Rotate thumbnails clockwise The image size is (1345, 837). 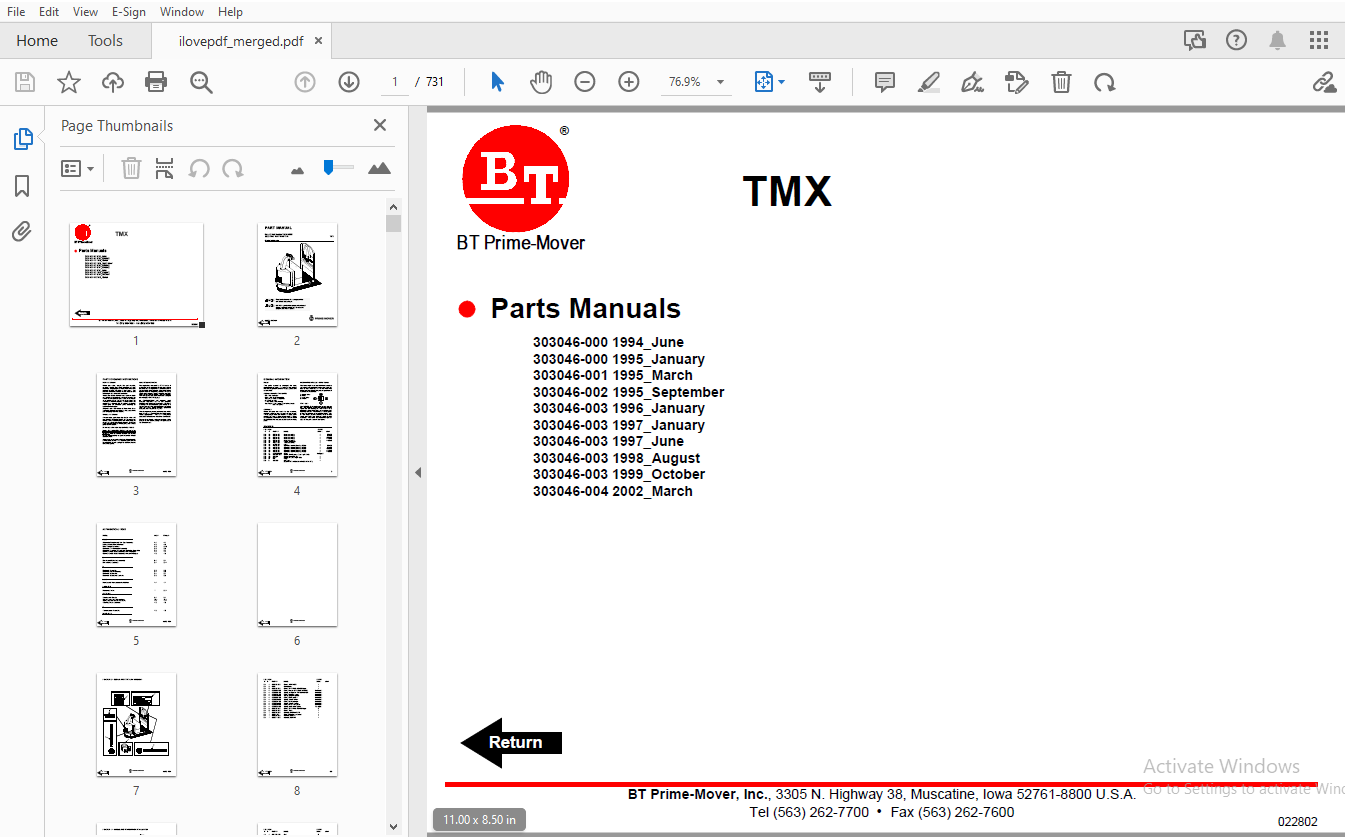(x=233, y=168)
